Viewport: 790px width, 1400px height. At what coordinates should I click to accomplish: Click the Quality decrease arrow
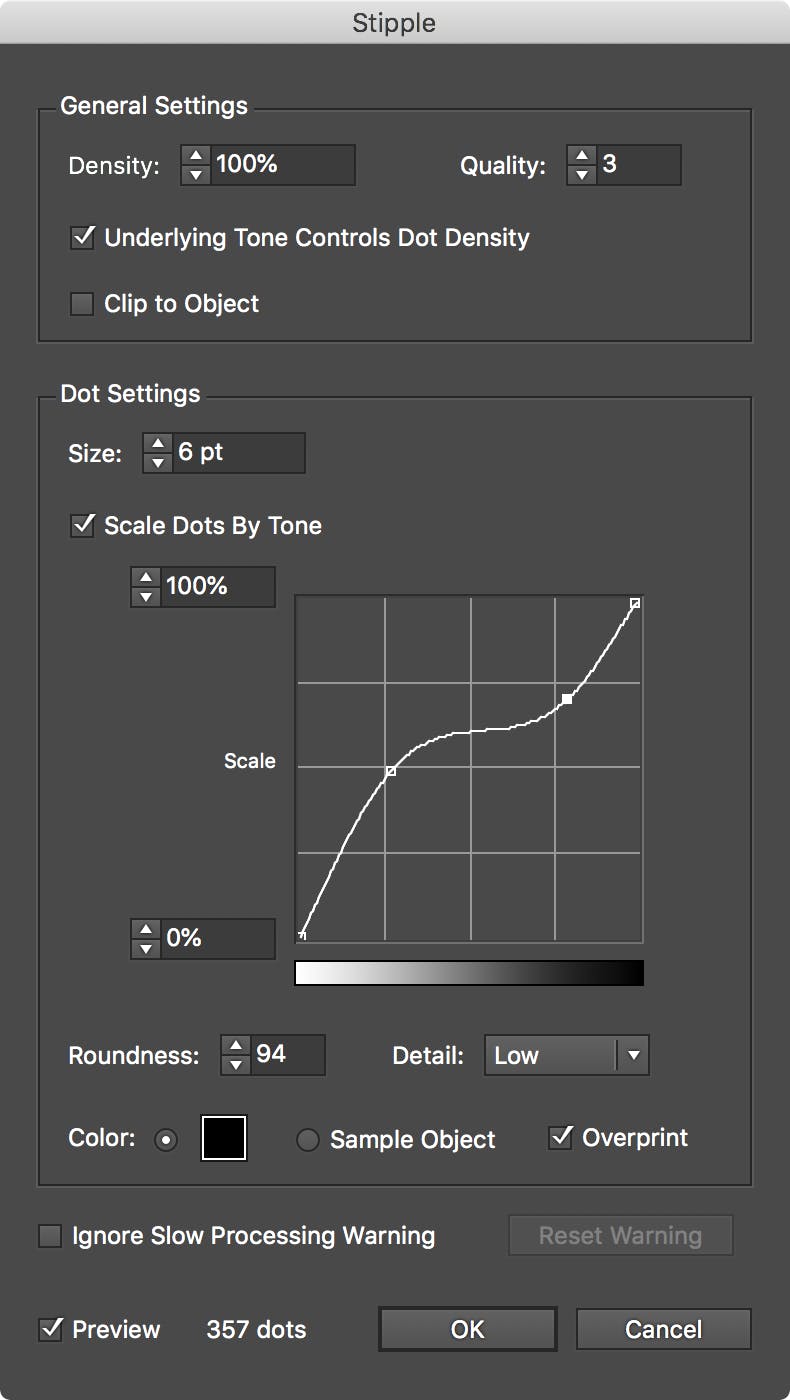point(581,172)
